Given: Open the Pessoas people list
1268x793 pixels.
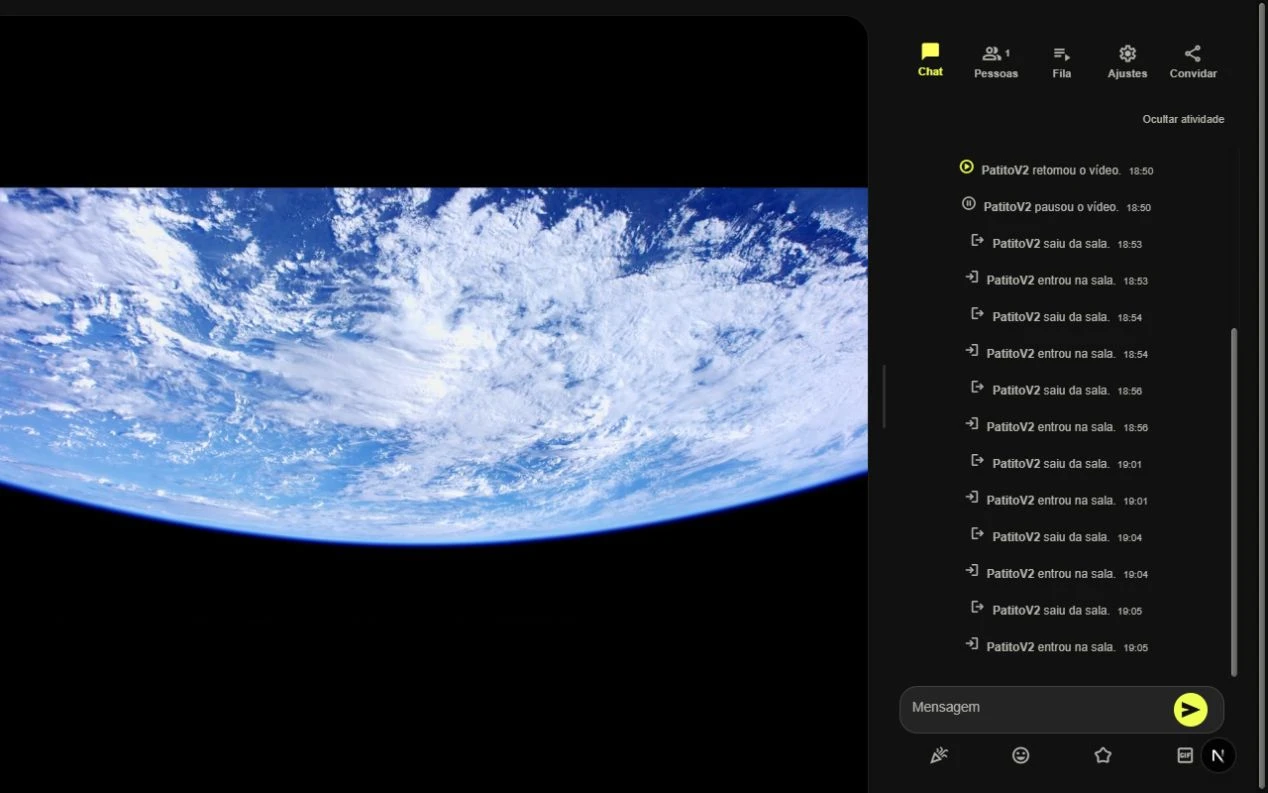Looking at the screenshot, I should tap(996, 62).
